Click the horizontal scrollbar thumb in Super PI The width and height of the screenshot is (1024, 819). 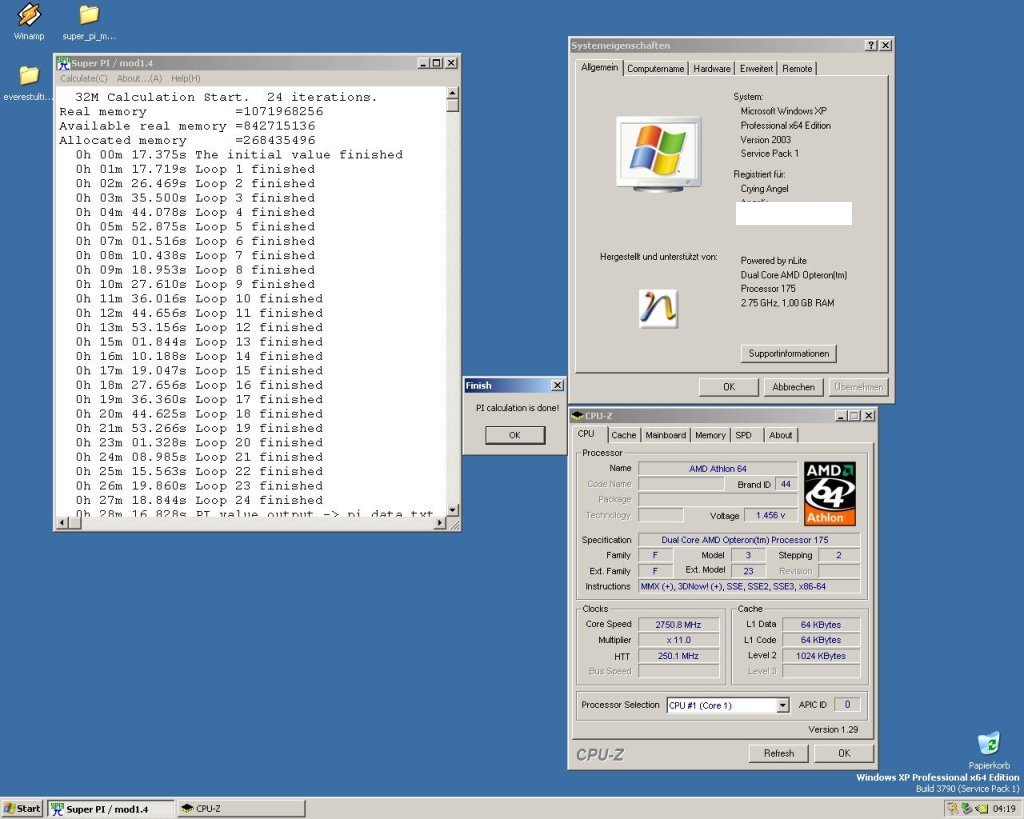[x=74, y=522]
